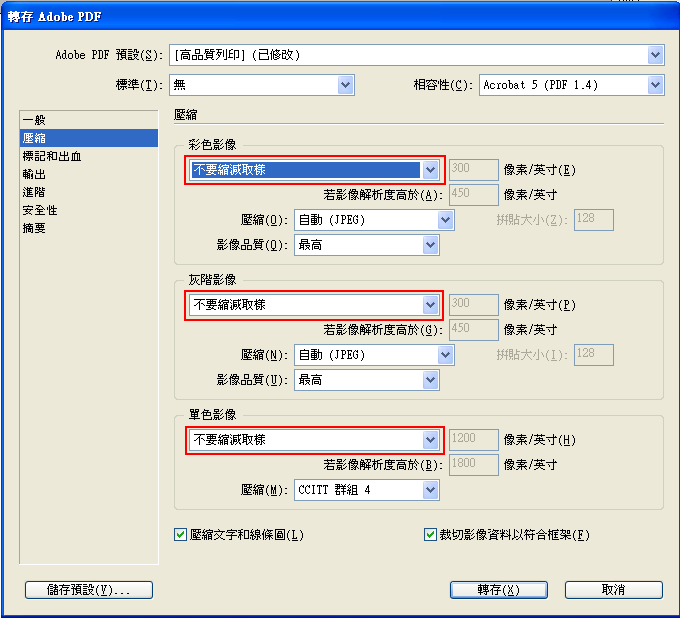Click the 取消 cancel button
This screenshot has height=618, width=680.
(614, 590)
